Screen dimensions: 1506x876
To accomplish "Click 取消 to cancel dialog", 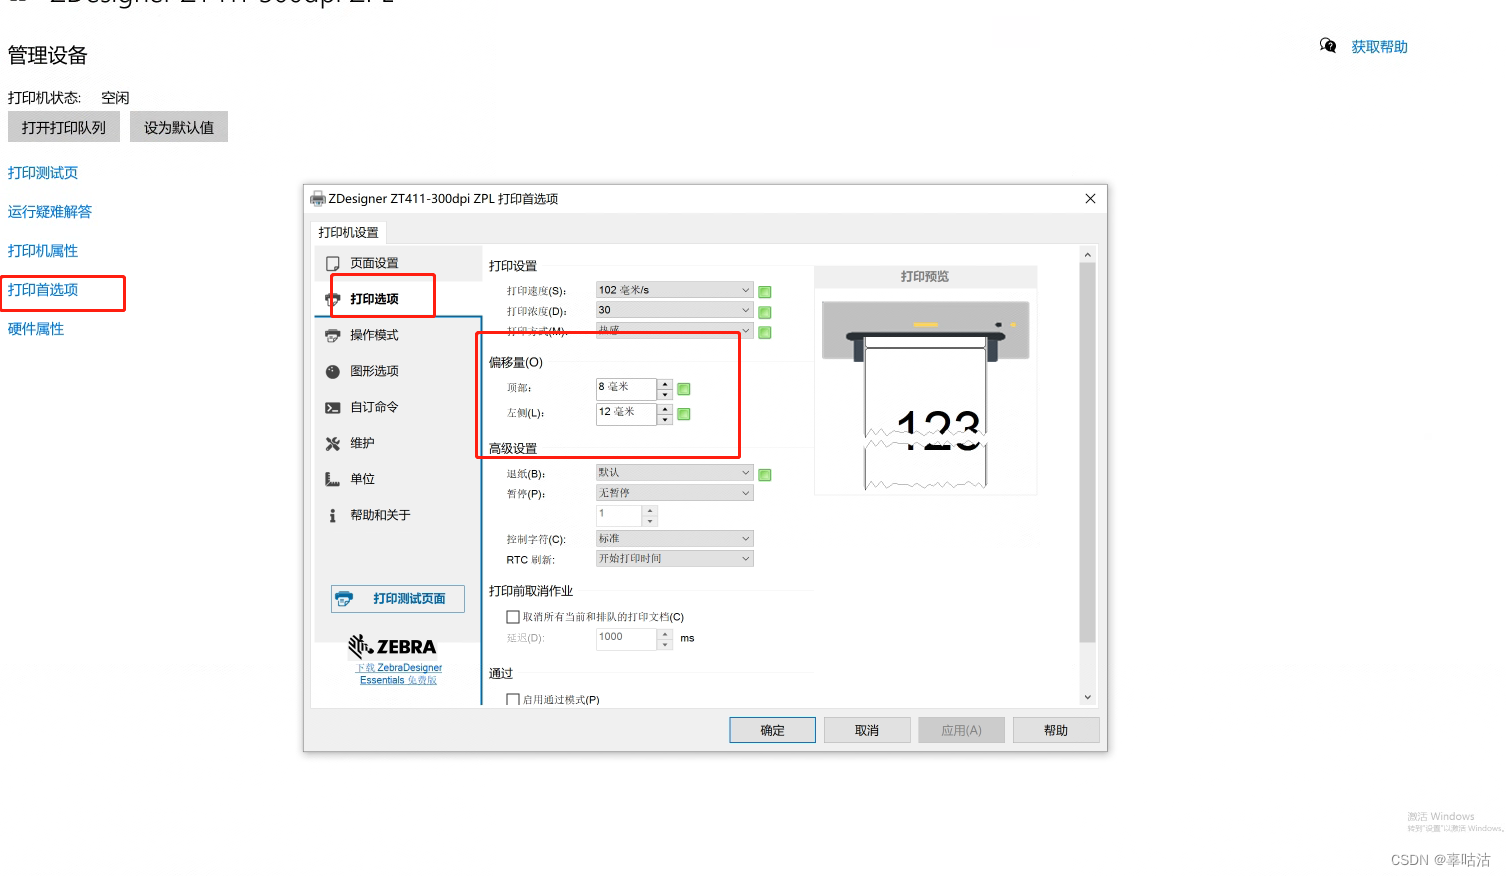I will 867,730.
